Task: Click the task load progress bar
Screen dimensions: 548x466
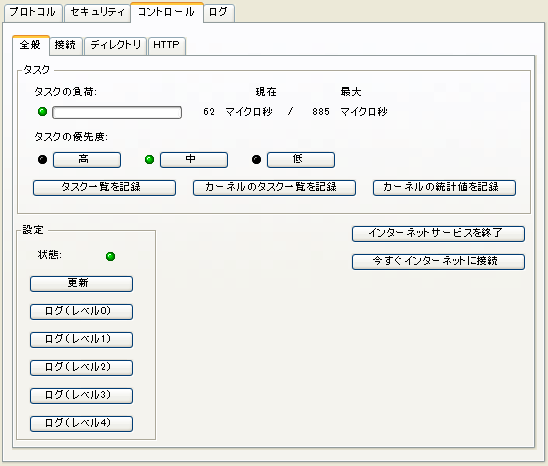Action: coord(117,113)
